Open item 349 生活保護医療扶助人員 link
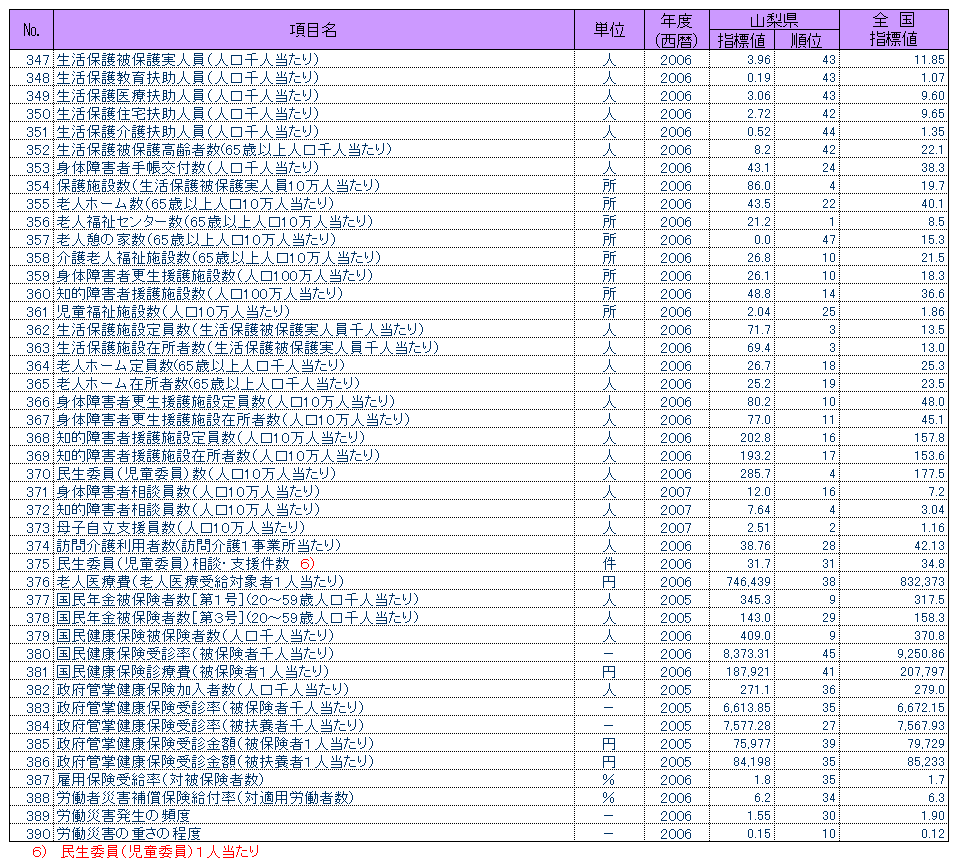The height and width of the screenshot is (860, 958). click(188, 96)
